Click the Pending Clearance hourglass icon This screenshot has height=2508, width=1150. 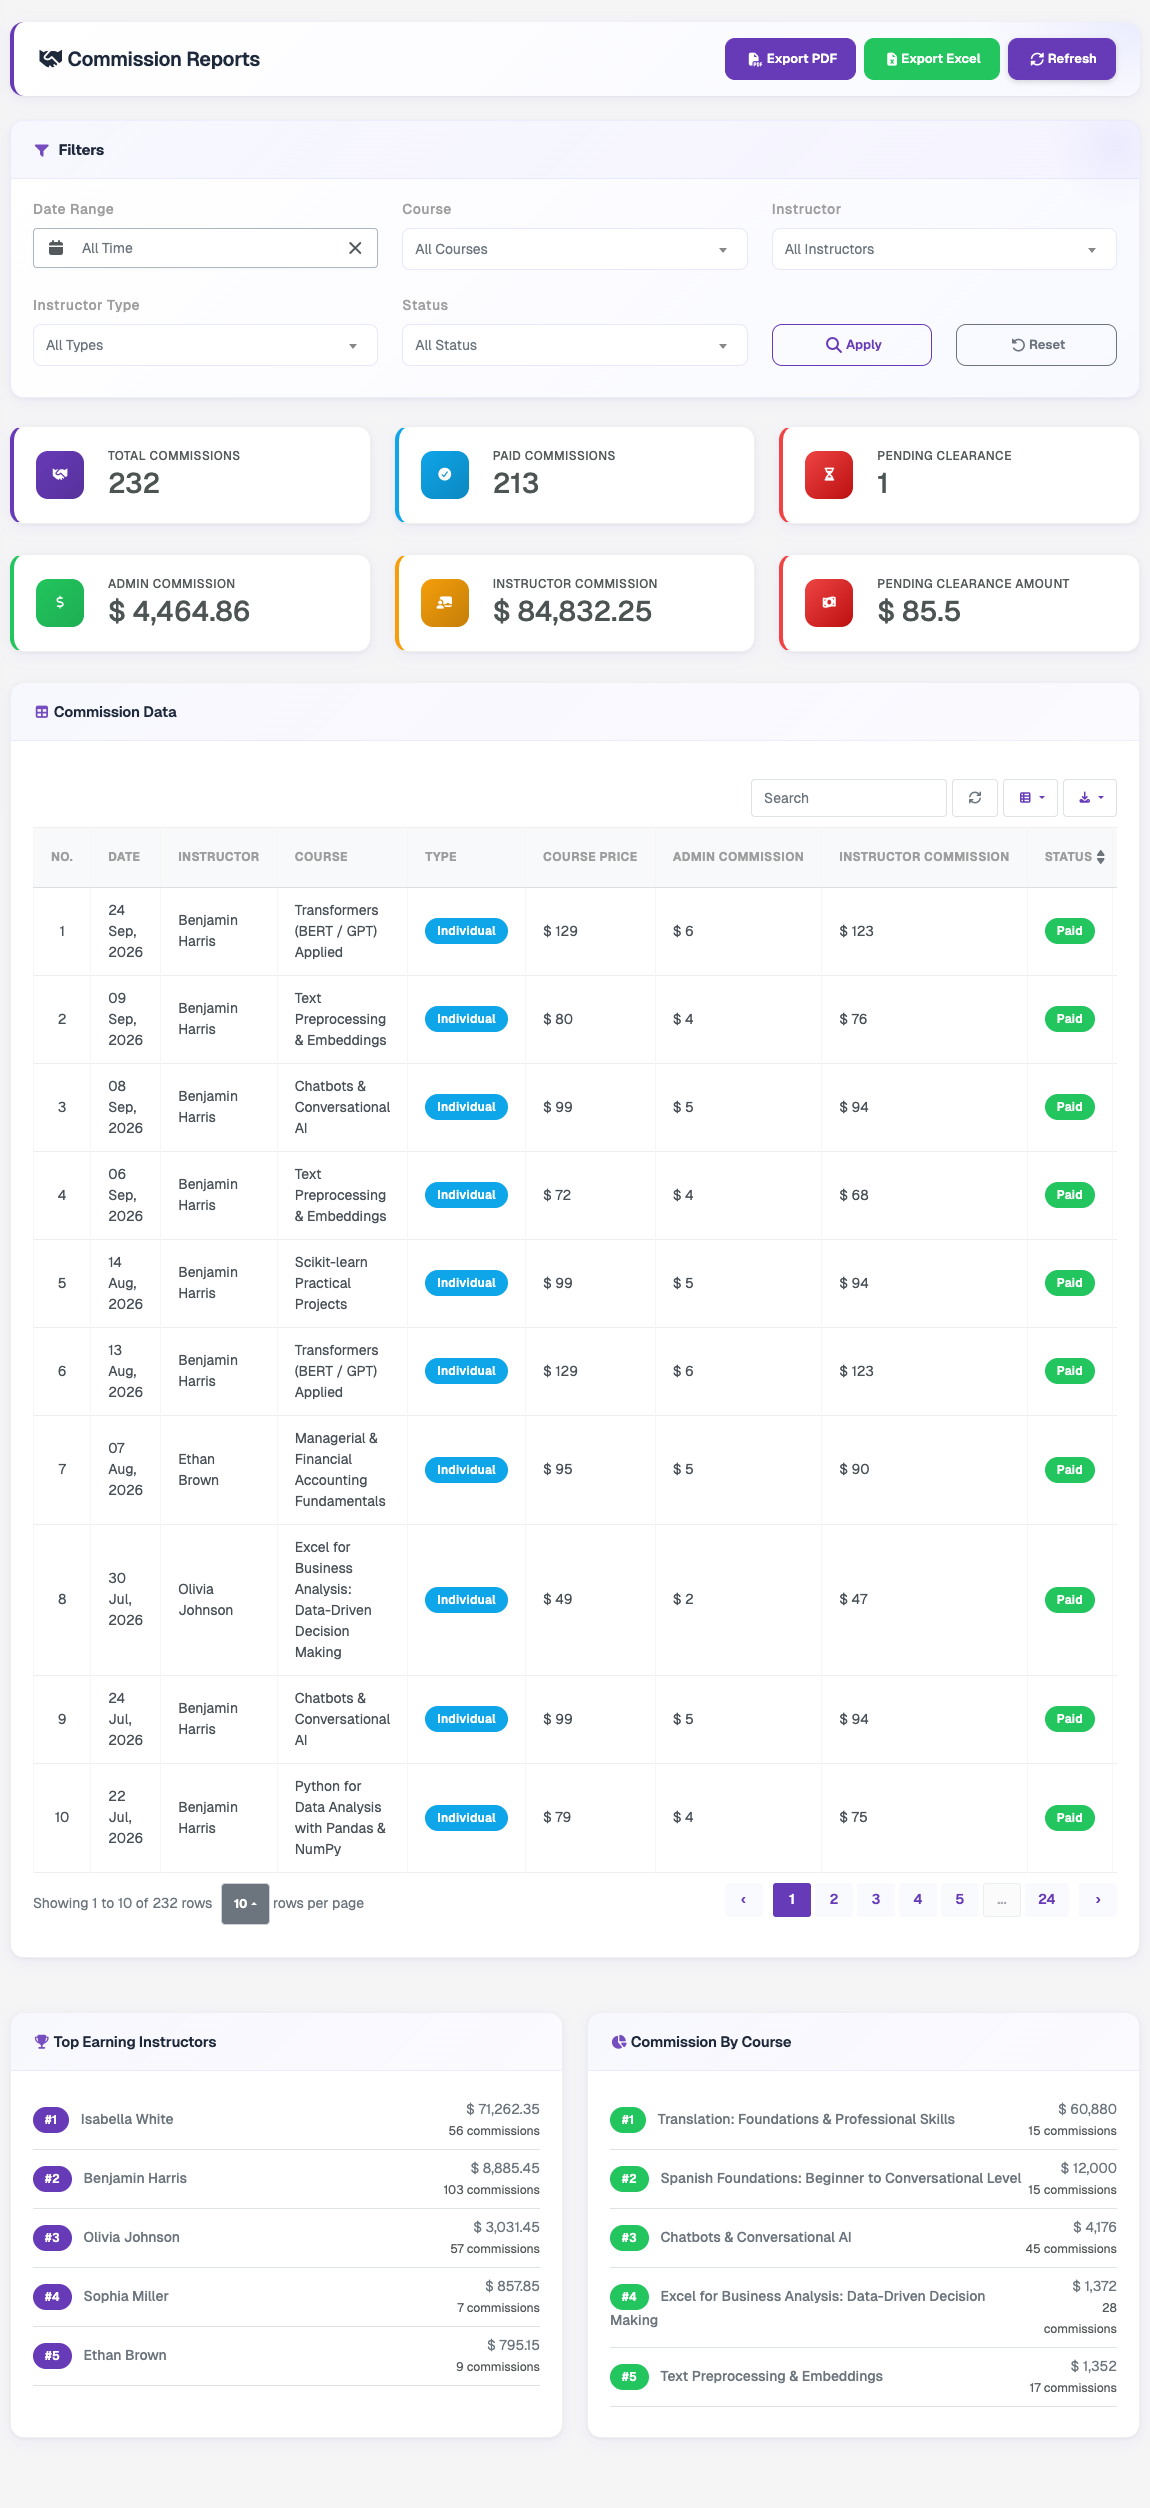click(x=829, y=475)
